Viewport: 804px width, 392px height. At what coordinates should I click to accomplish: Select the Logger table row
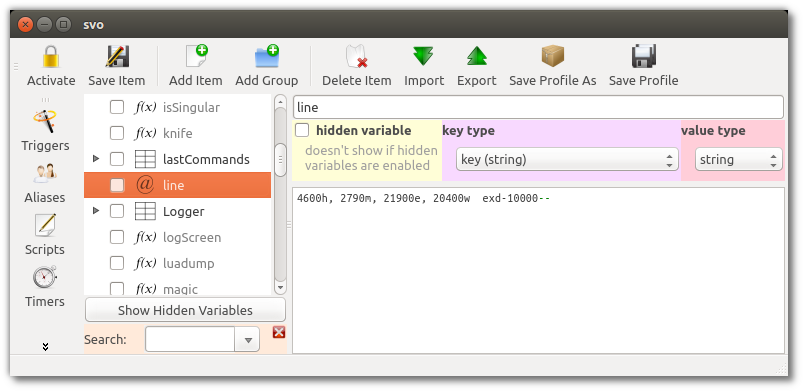click(177, 211)
